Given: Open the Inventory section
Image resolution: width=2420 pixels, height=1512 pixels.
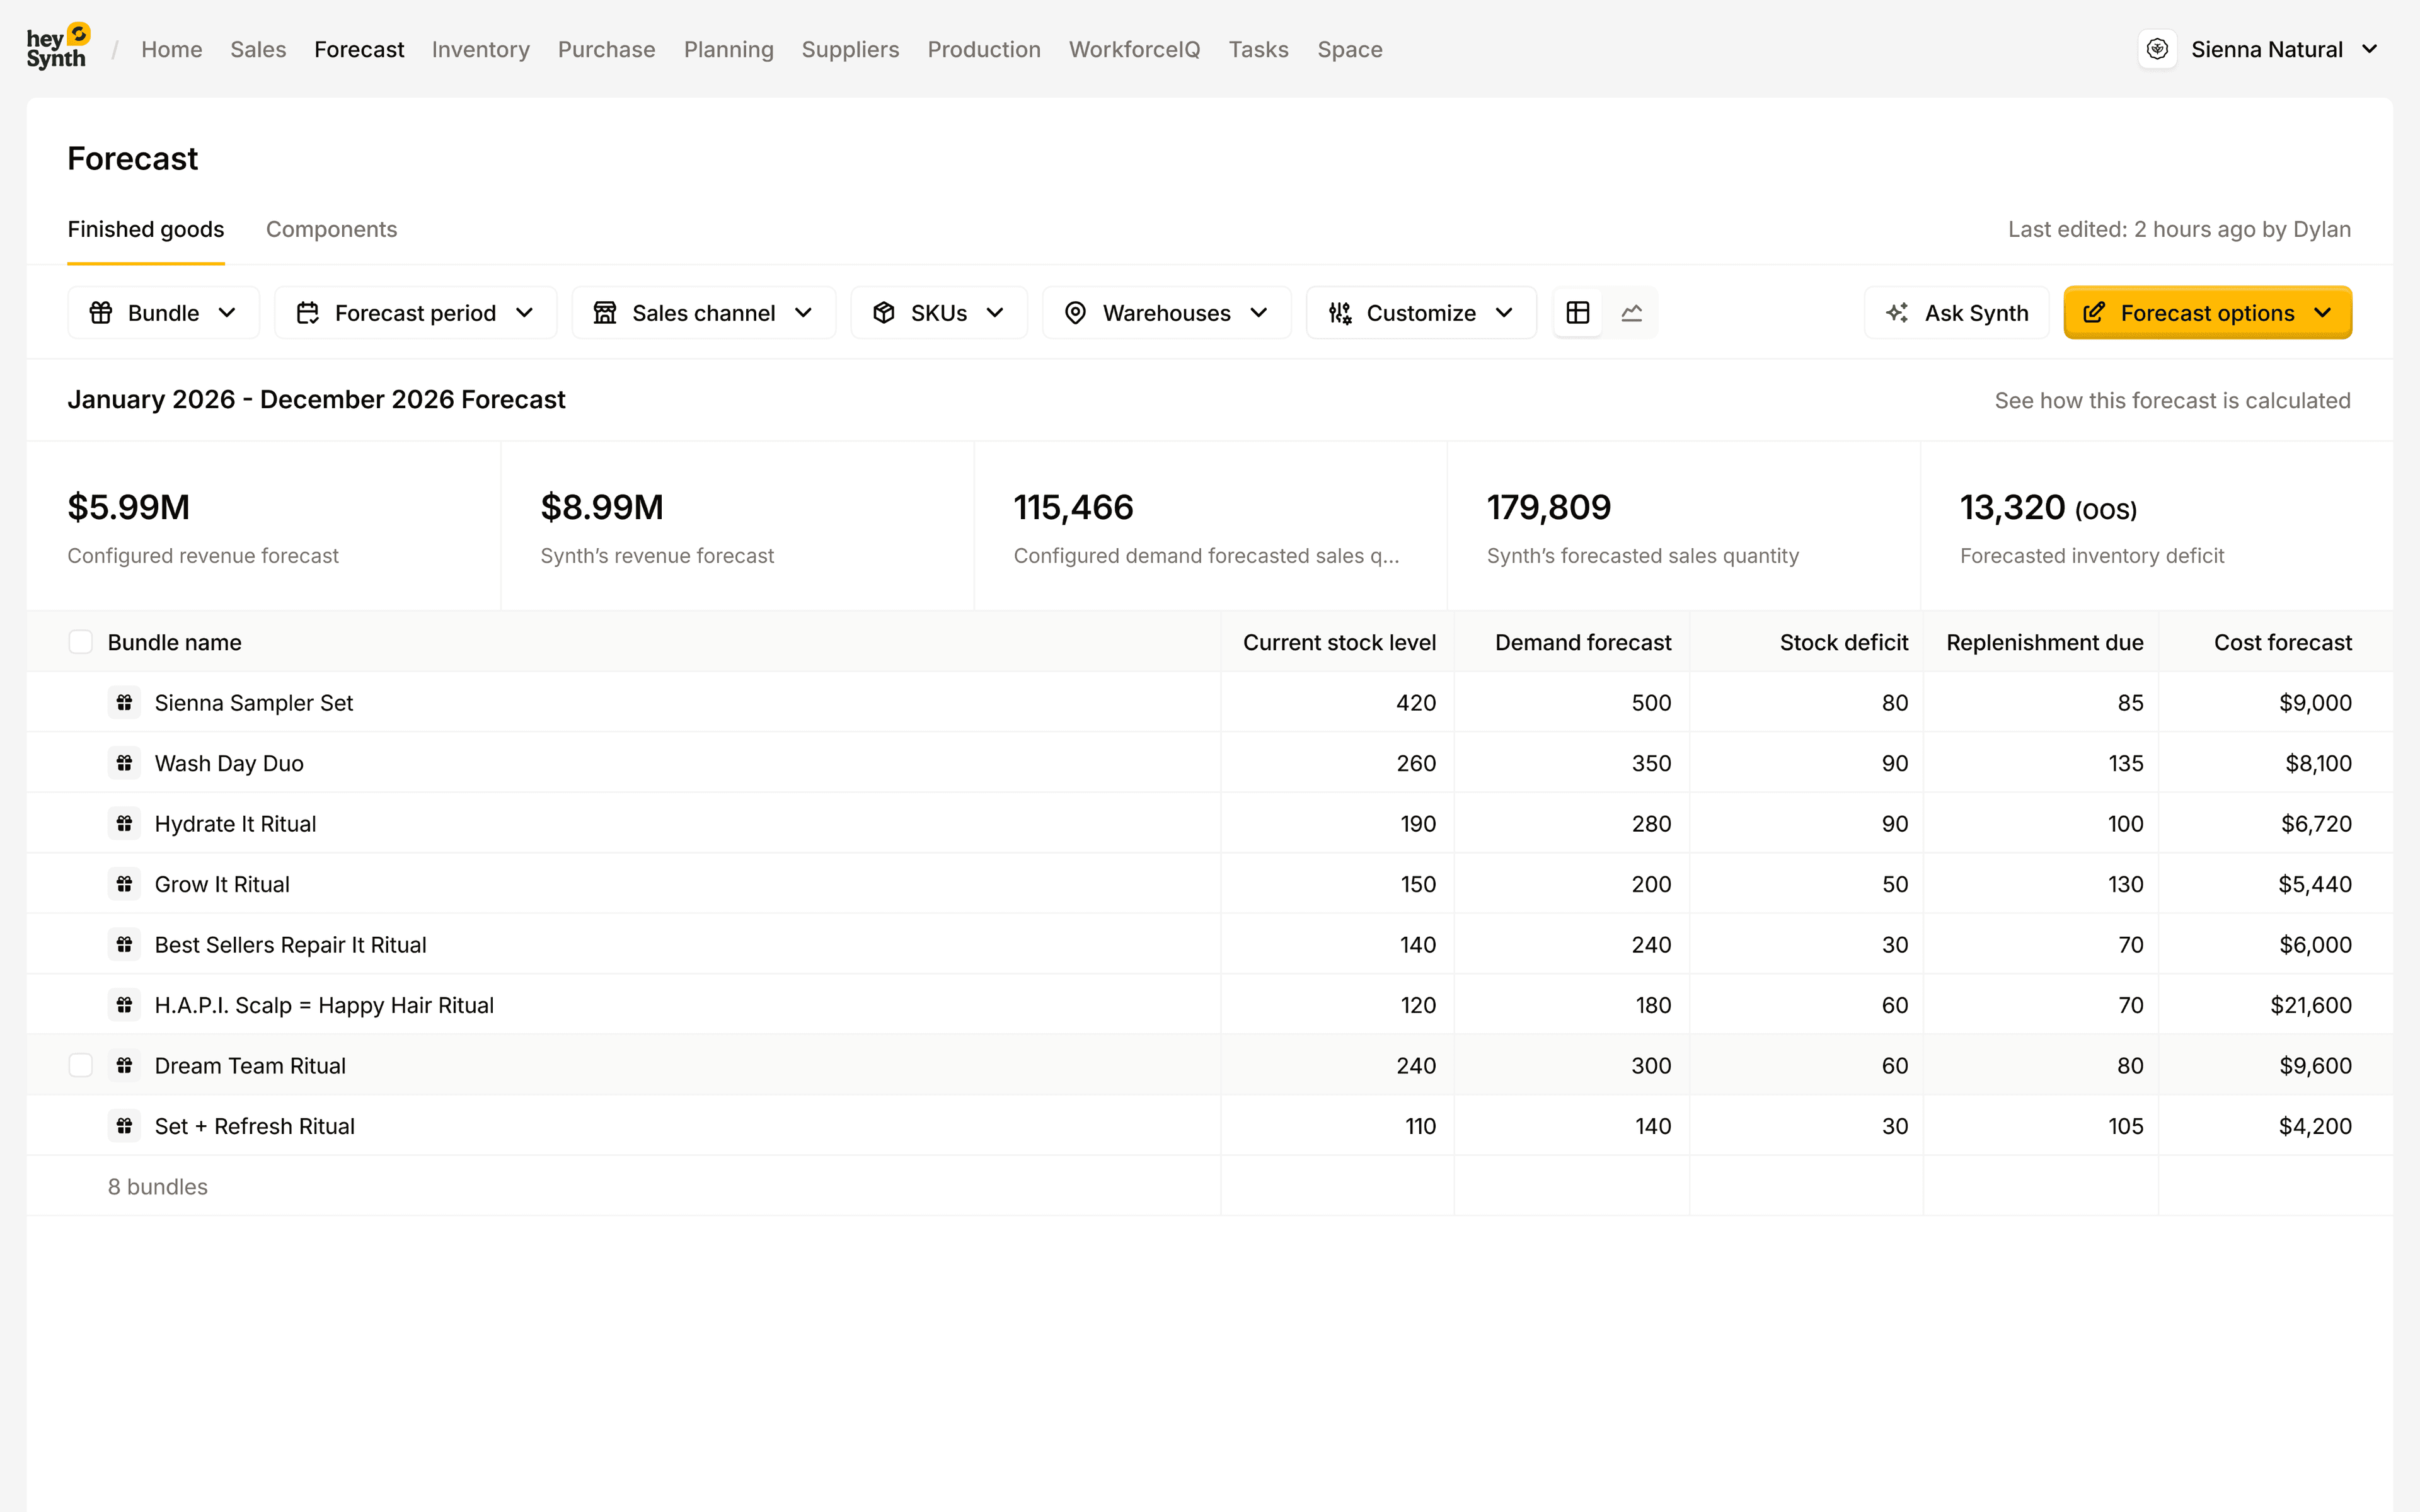Looking at the screenshot, I should pos(481,49).
